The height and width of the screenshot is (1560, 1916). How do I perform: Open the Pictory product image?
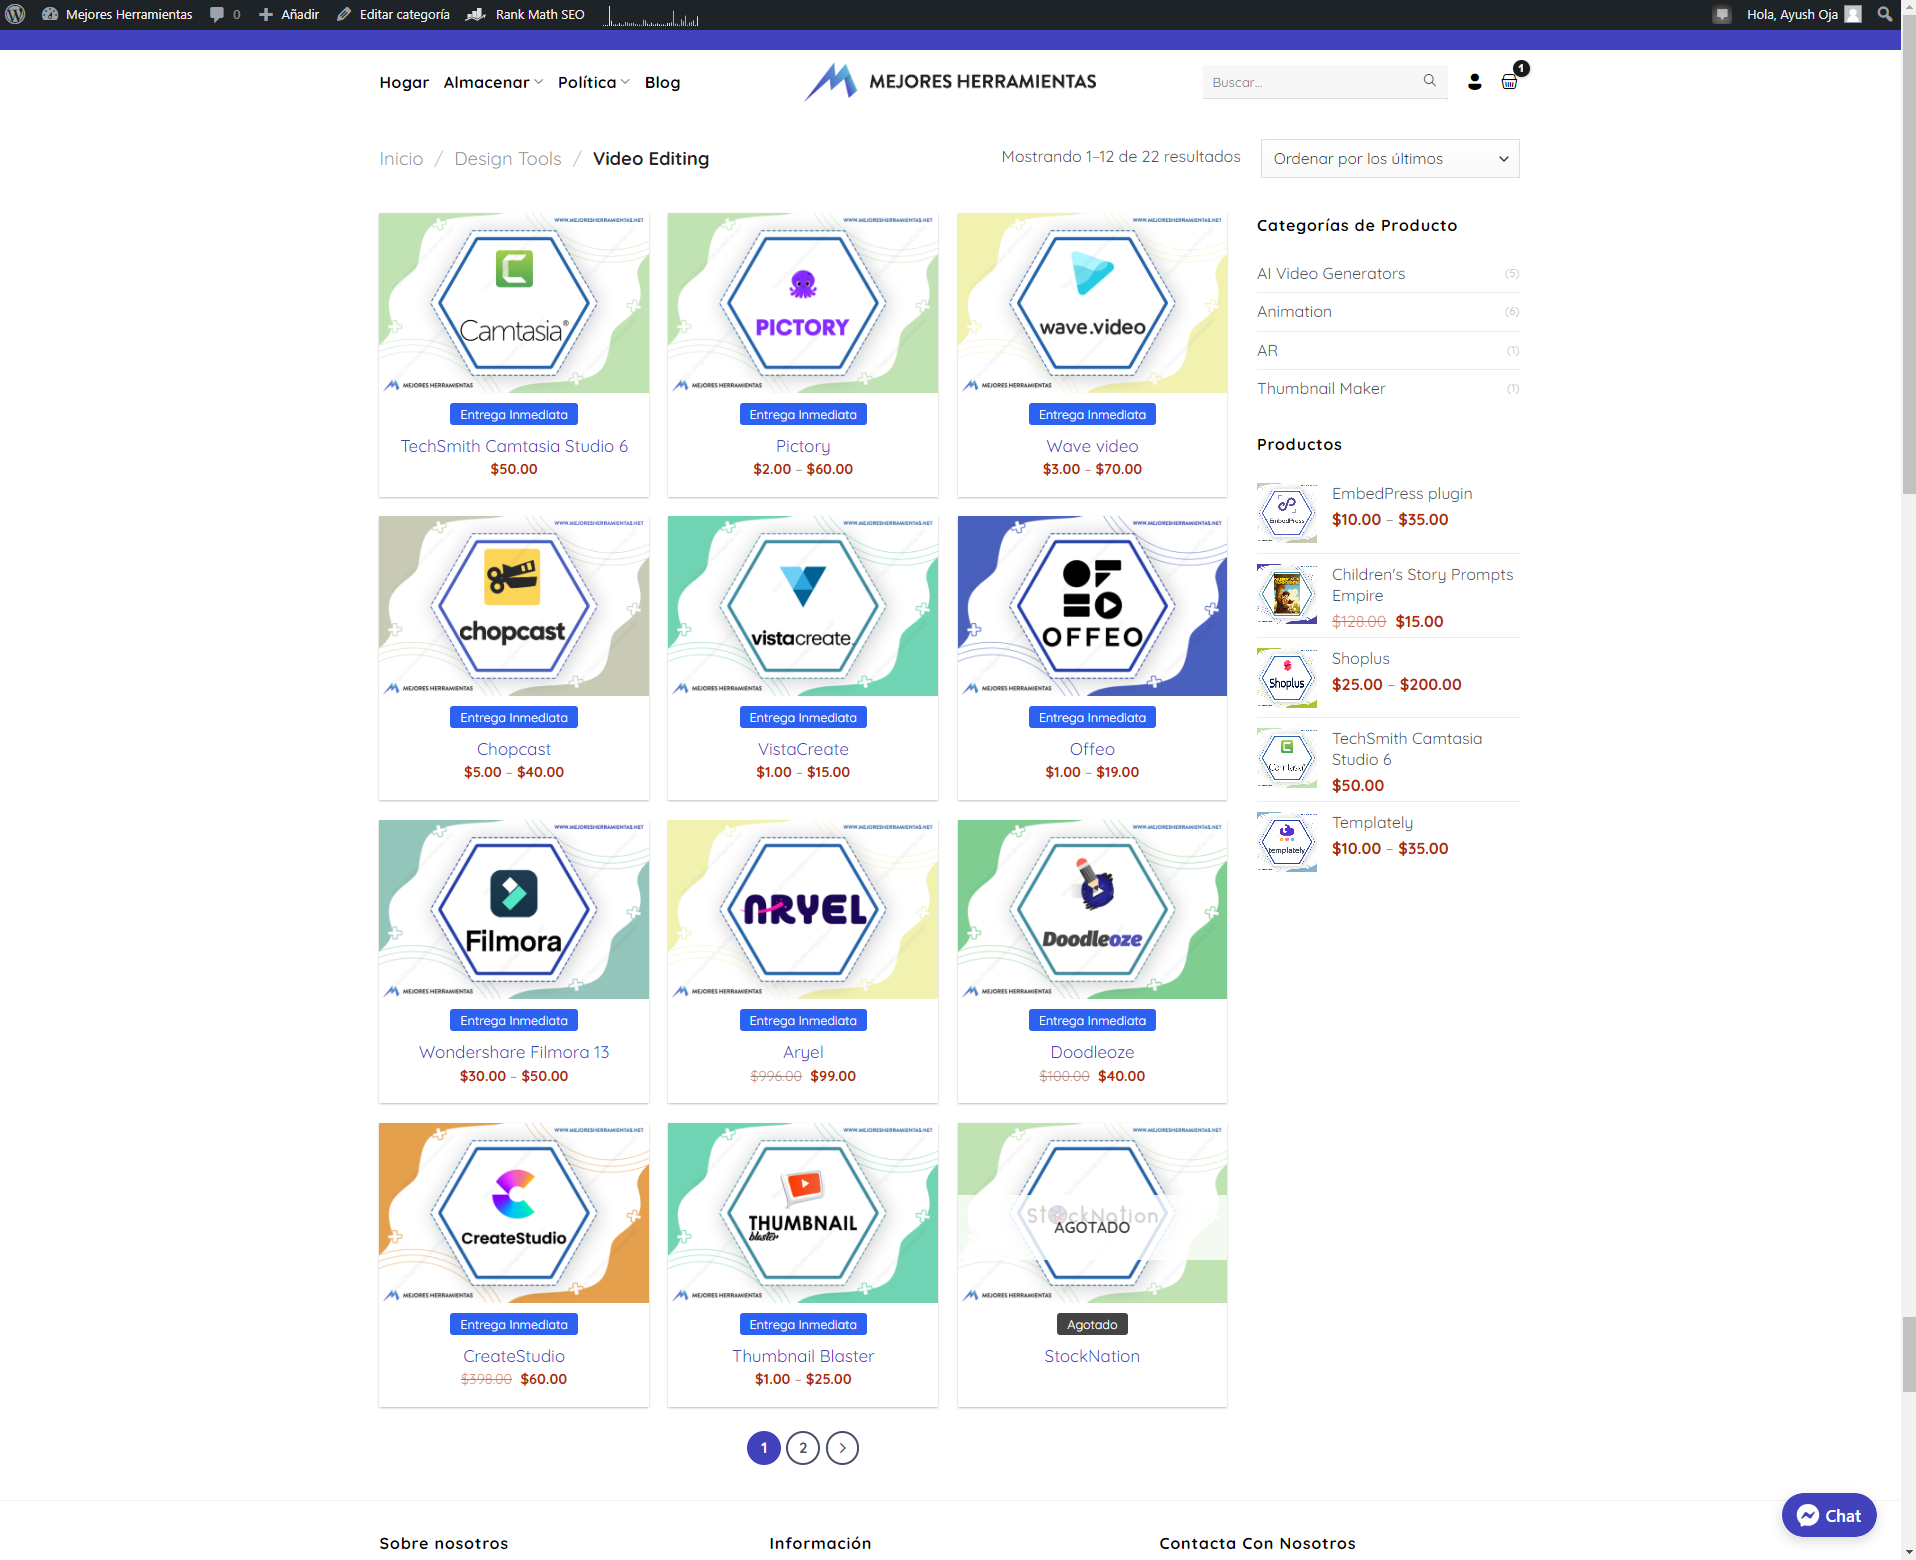(803, 303)
